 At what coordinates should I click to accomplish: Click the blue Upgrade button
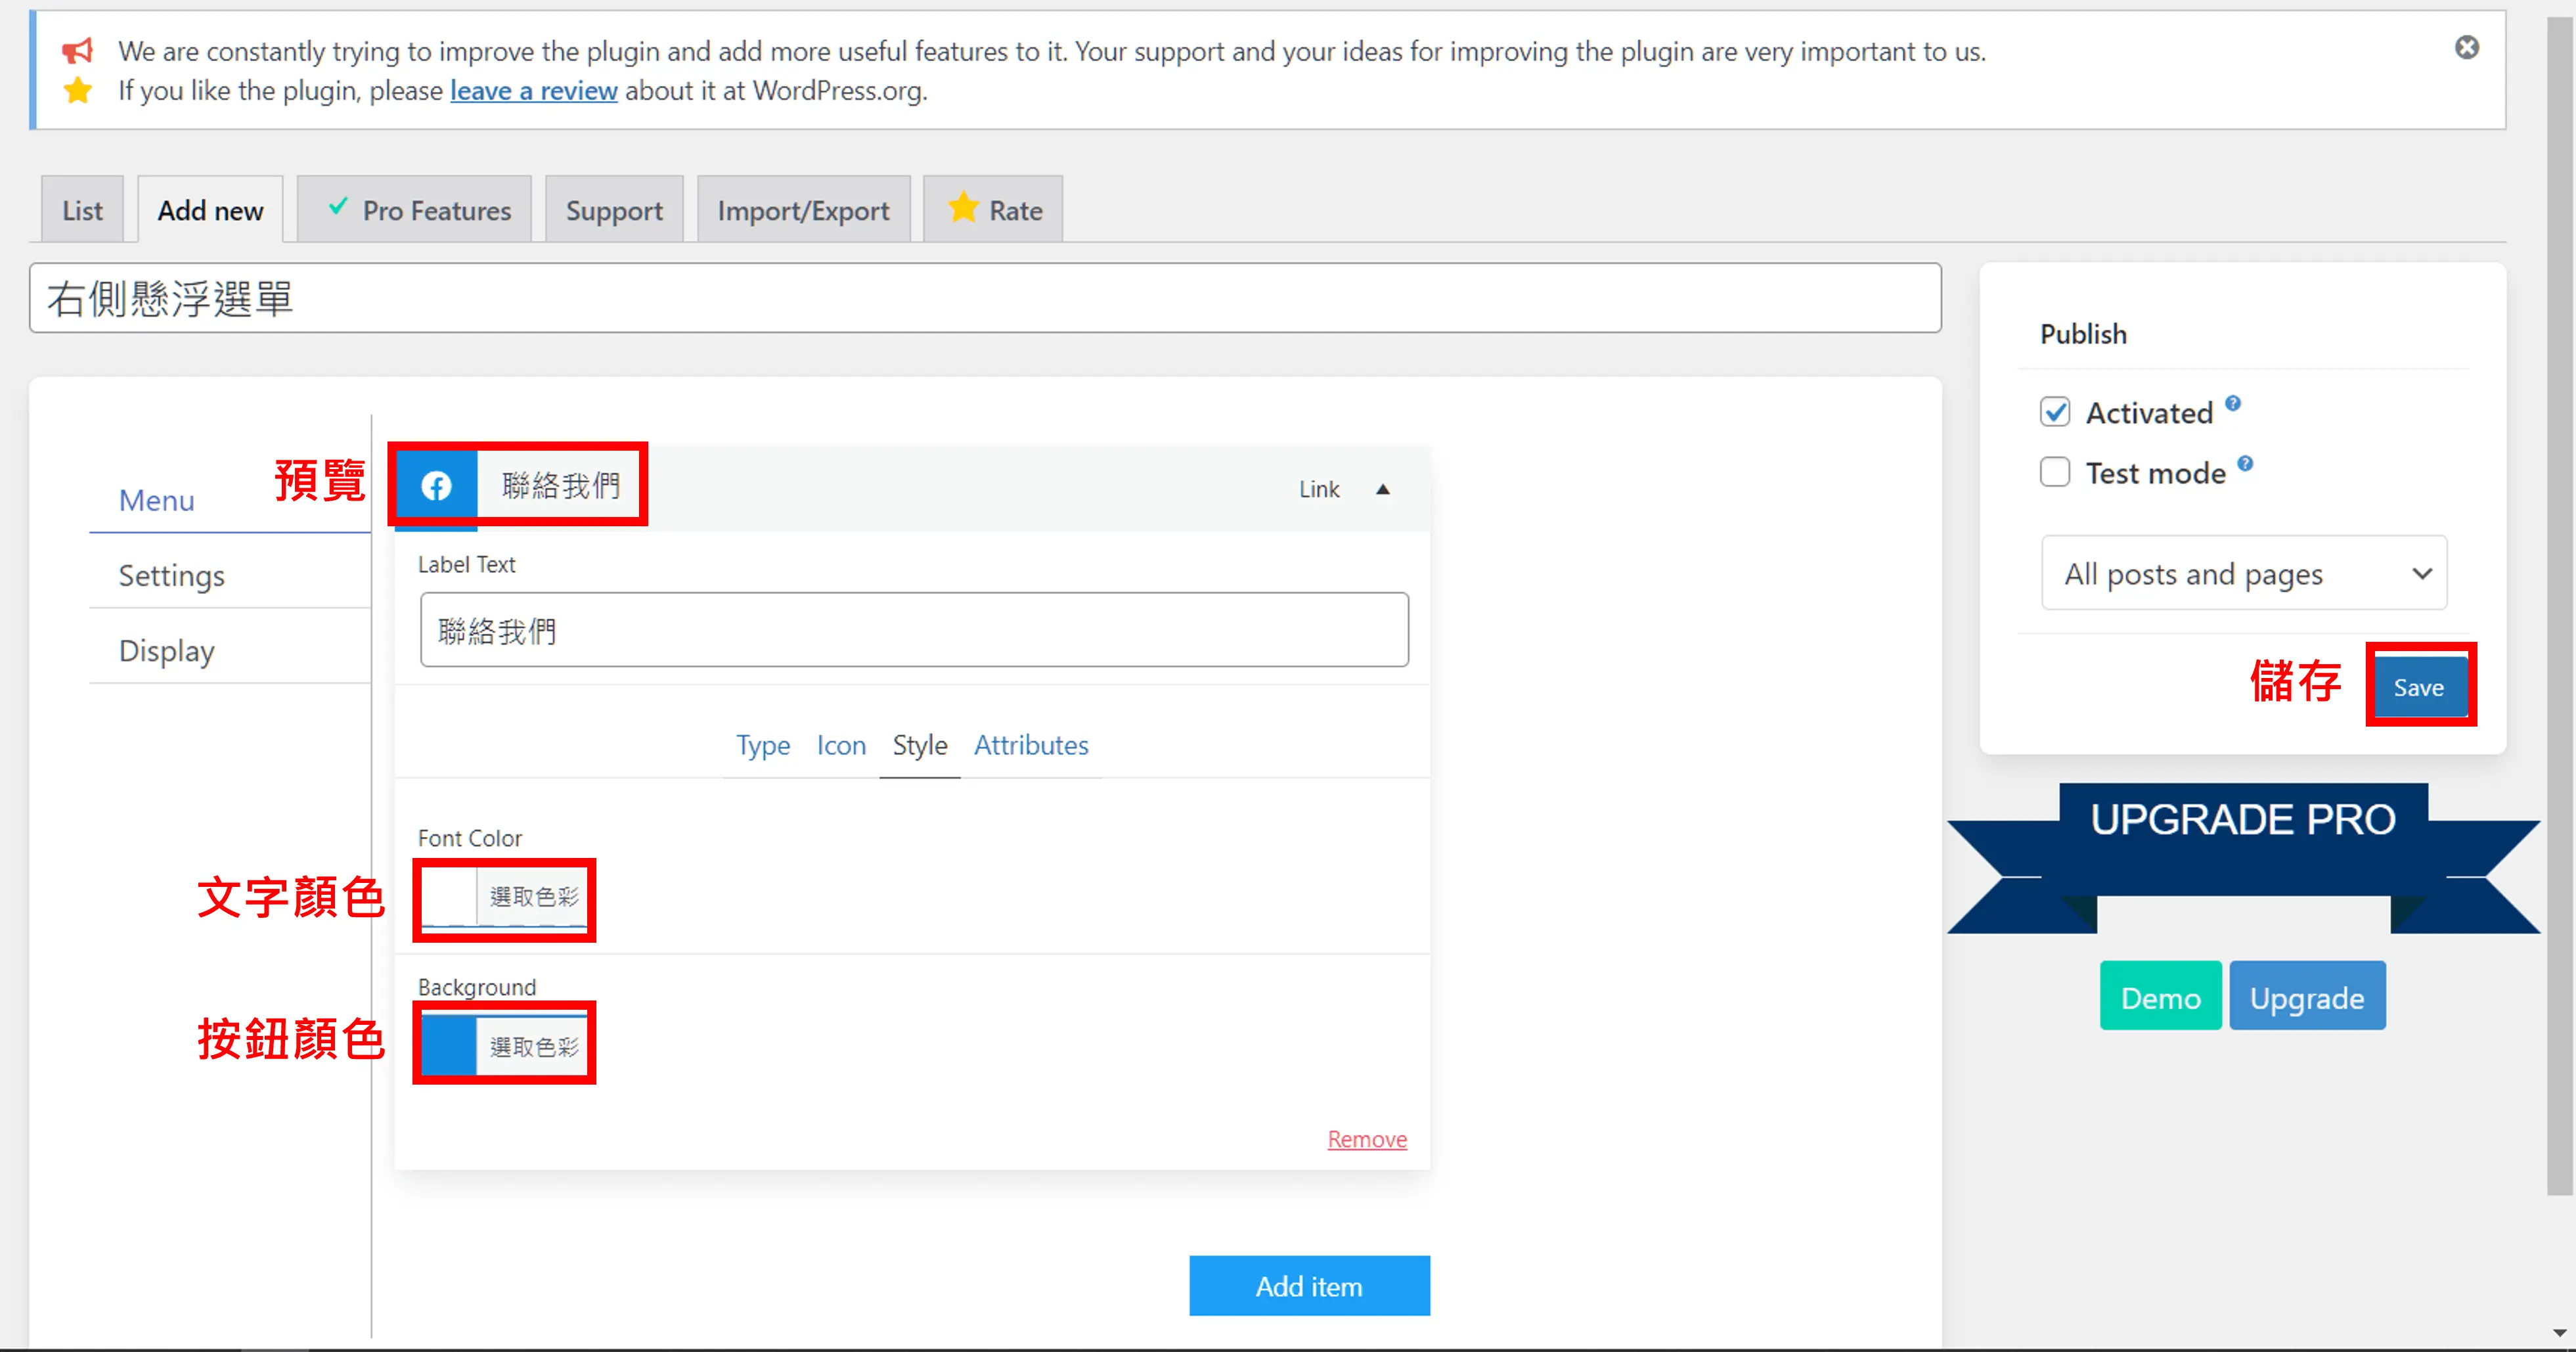pos(2307,996)
